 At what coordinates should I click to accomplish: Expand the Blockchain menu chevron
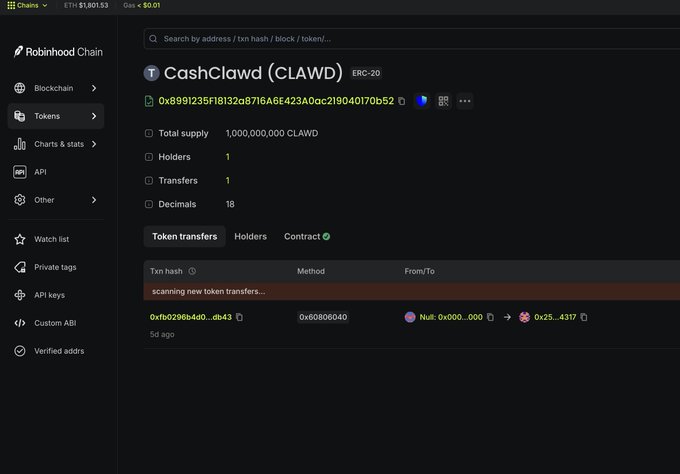click(94, 88)
